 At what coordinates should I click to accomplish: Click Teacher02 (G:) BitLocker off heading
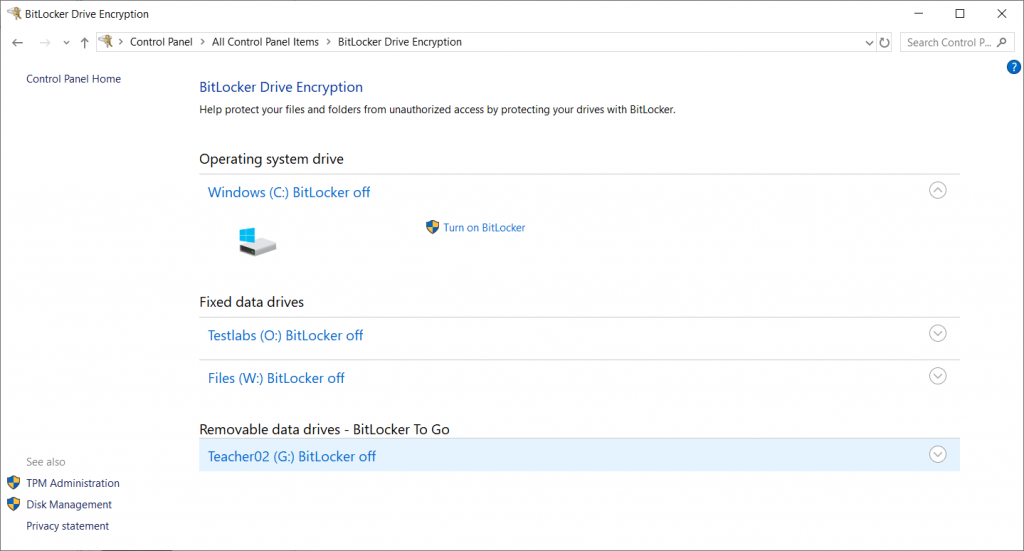292,456
